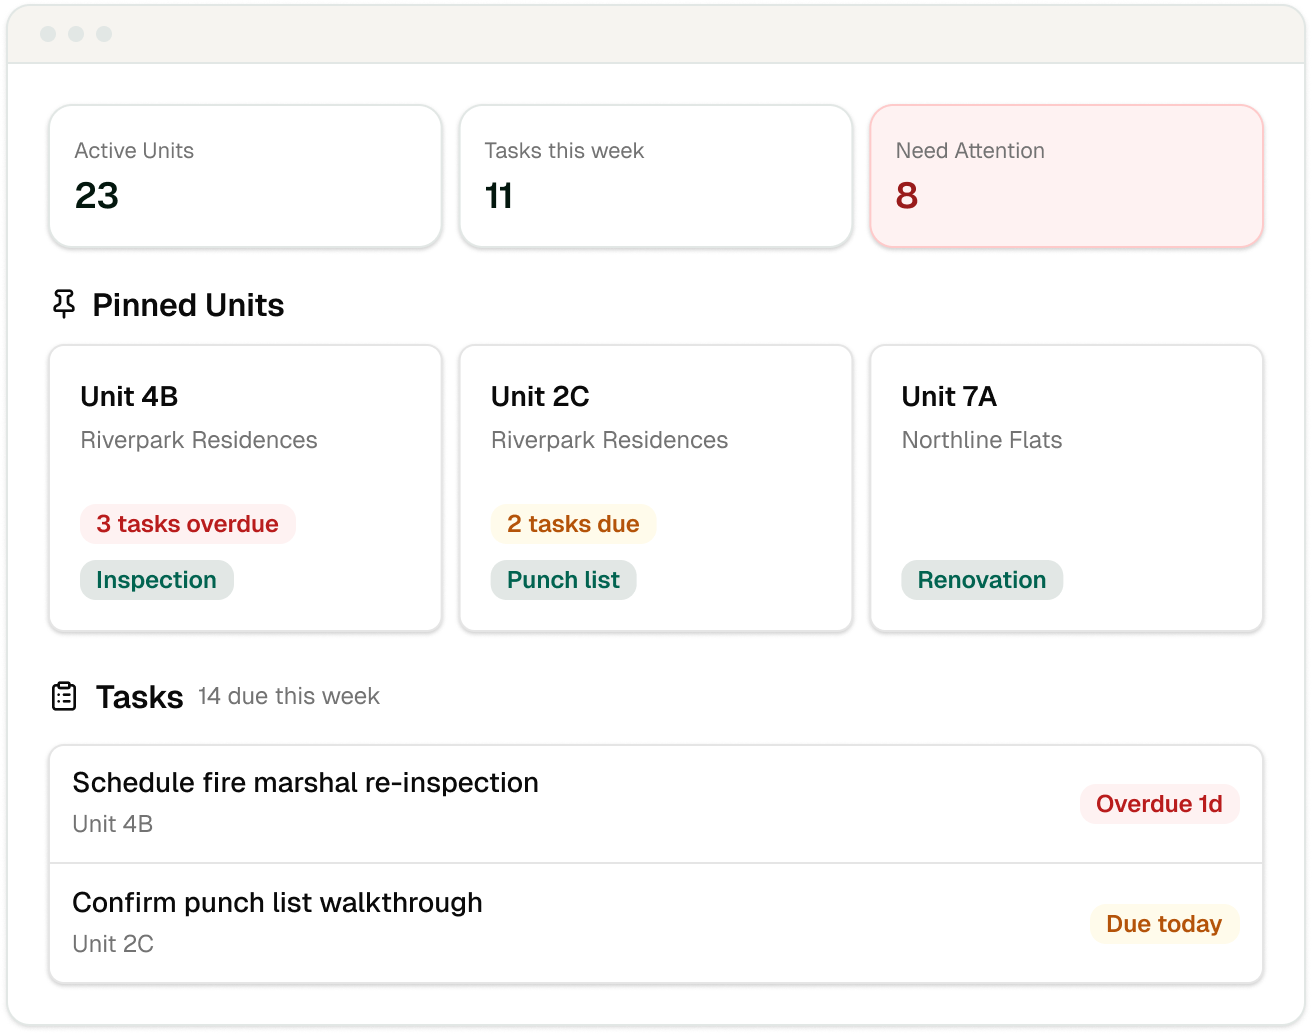
Task: Click the Active Units count 23
Action: [x=97, y=196]
